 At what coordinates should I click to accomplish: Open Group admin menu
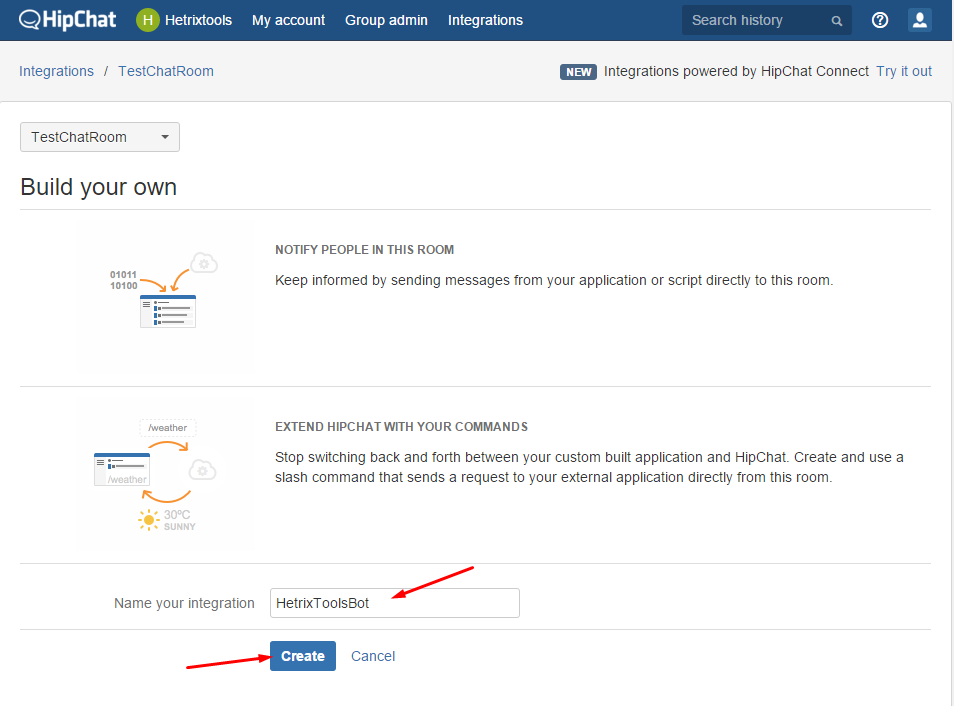point(386,20)
